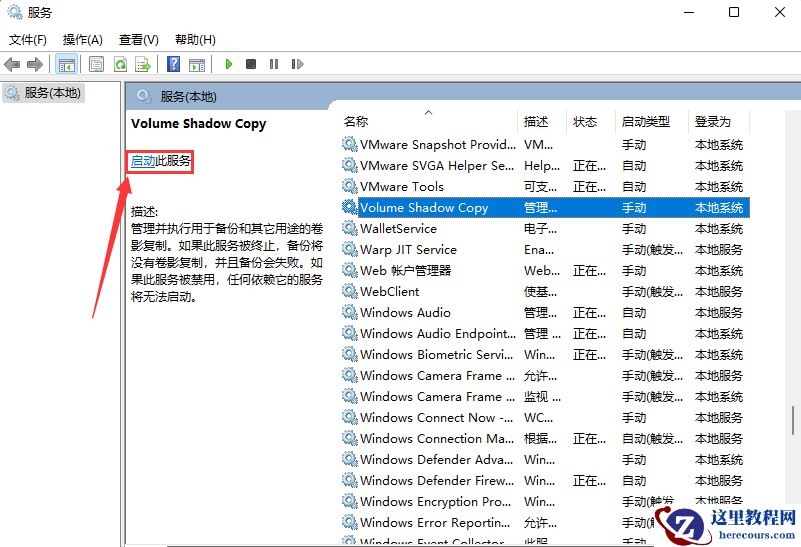Toggle the show/hide console tree icon

click(67, 64)
